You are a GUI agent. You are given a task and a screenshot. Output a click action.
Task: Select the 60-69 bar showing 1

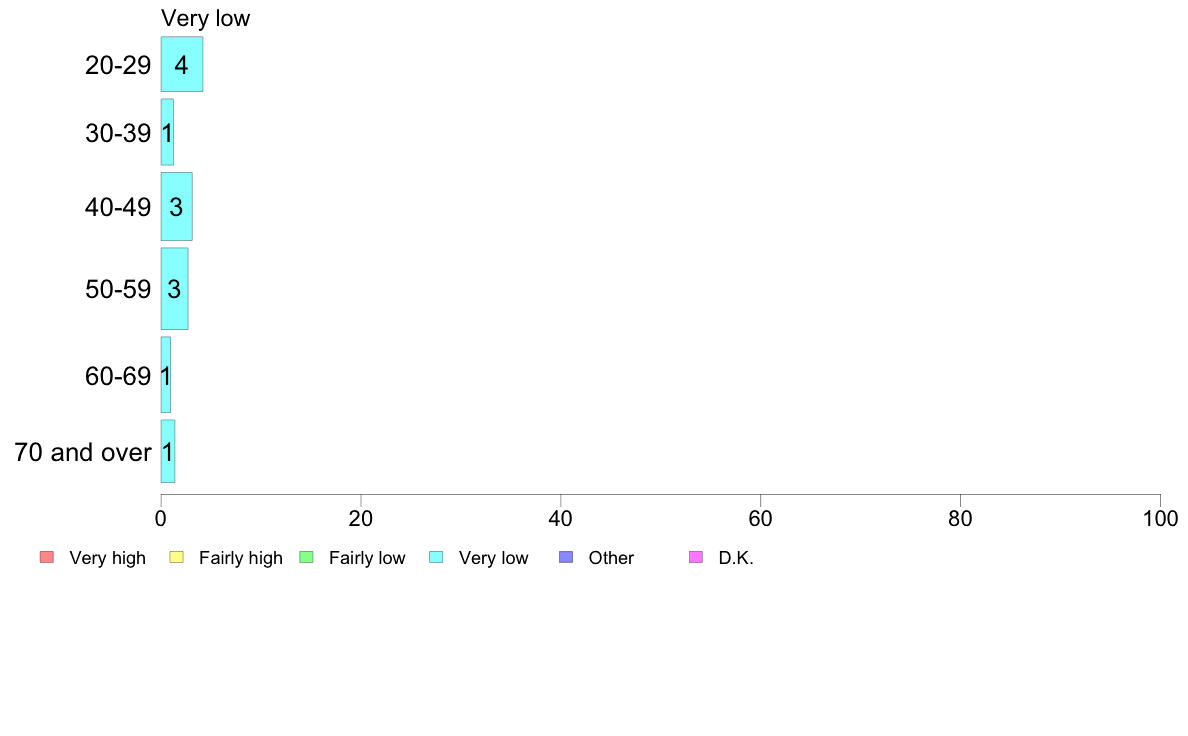click(166, 374)
